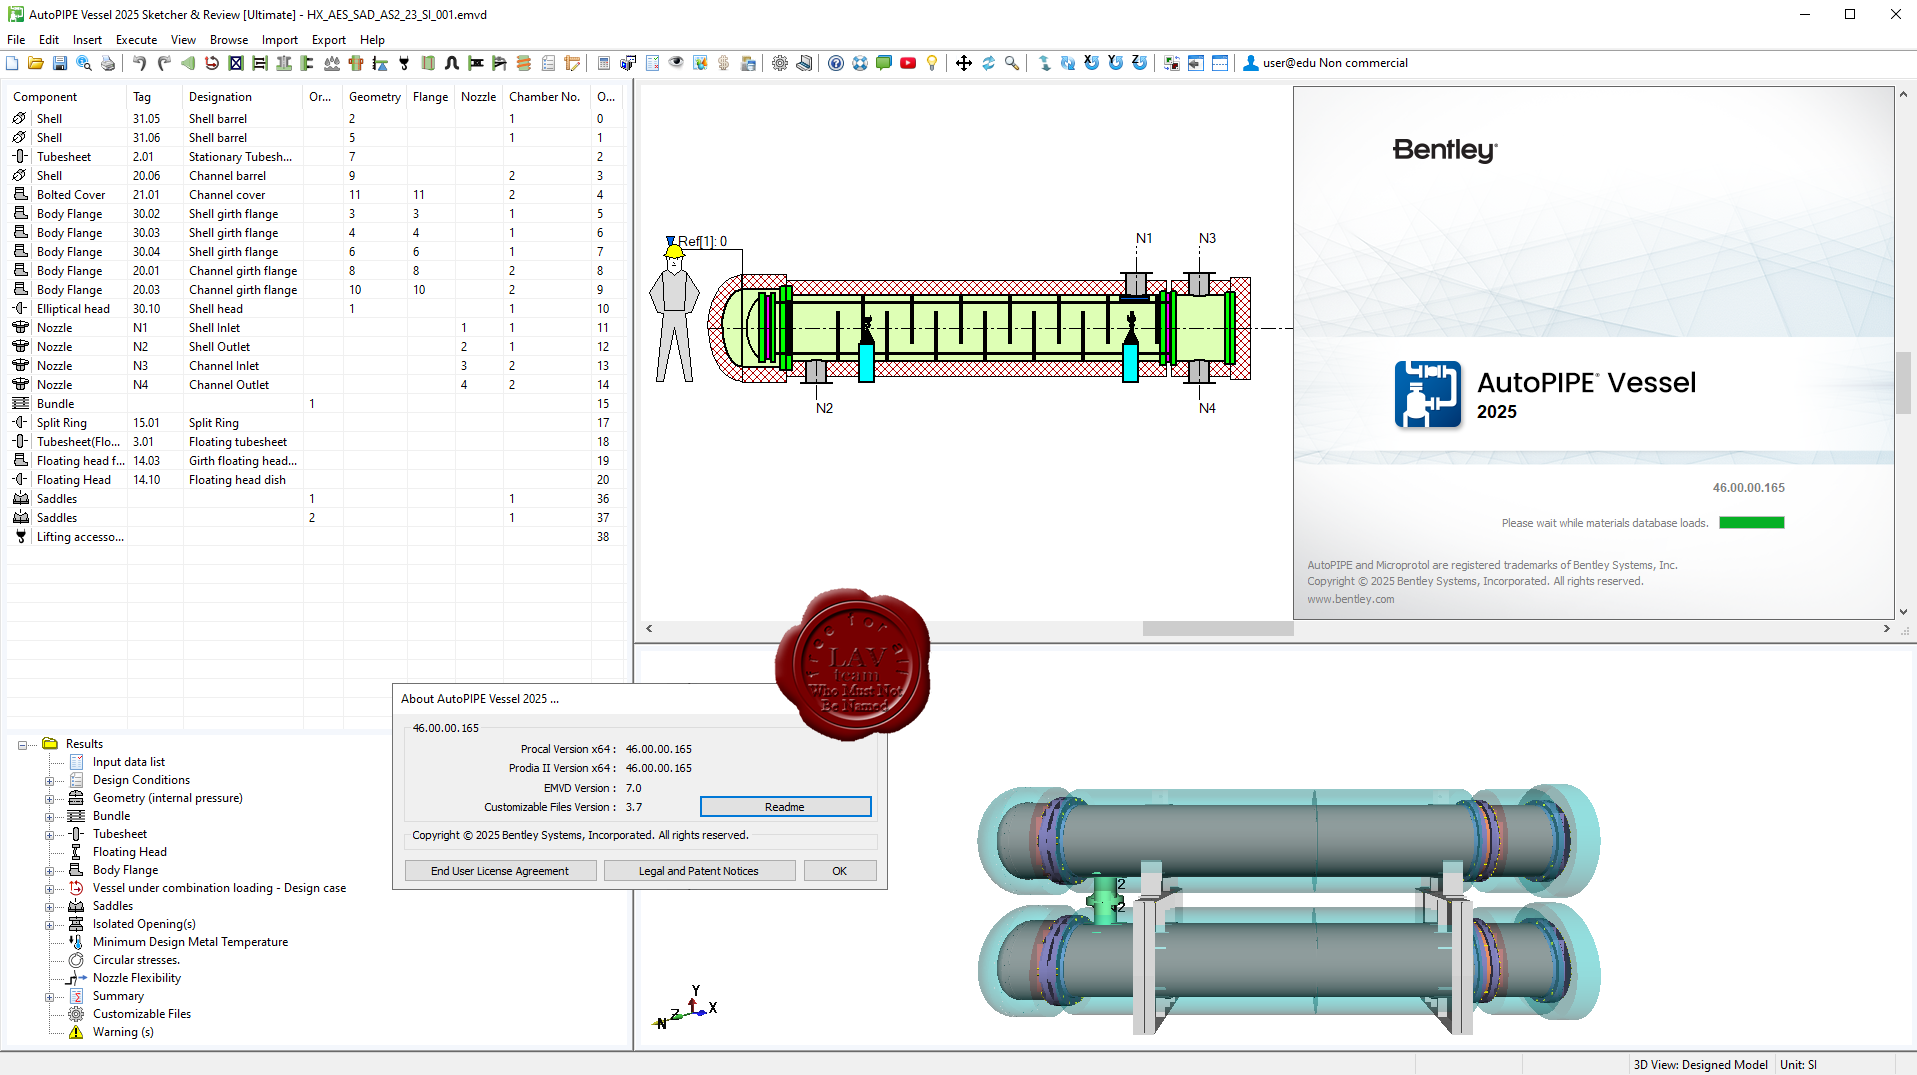Save the model with the floppy disk icon
This screenshot has height=1075, width=1917.
pos(60,63)
